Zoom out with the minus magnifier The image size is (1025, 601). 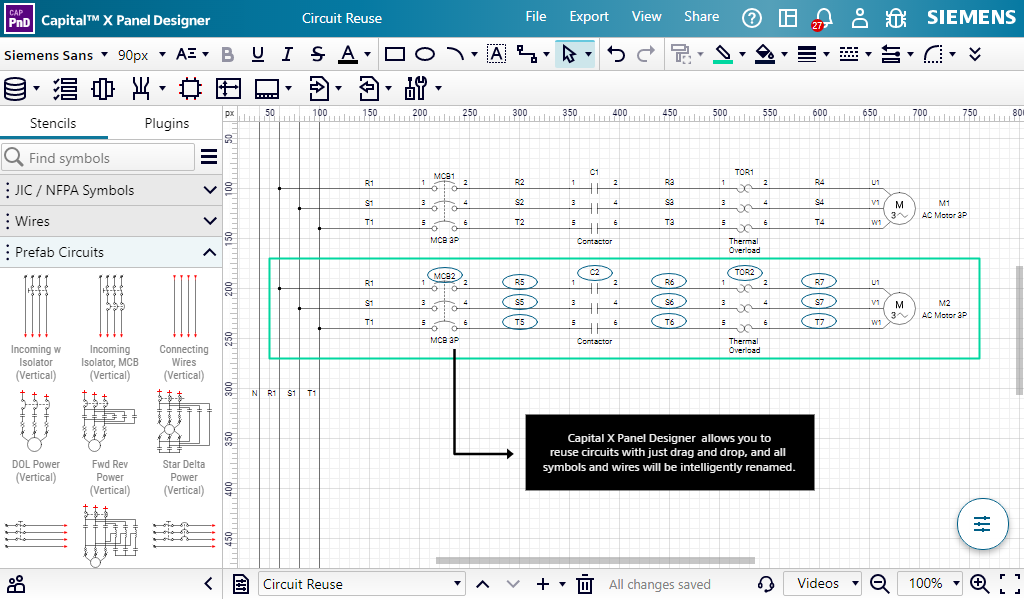880,583
